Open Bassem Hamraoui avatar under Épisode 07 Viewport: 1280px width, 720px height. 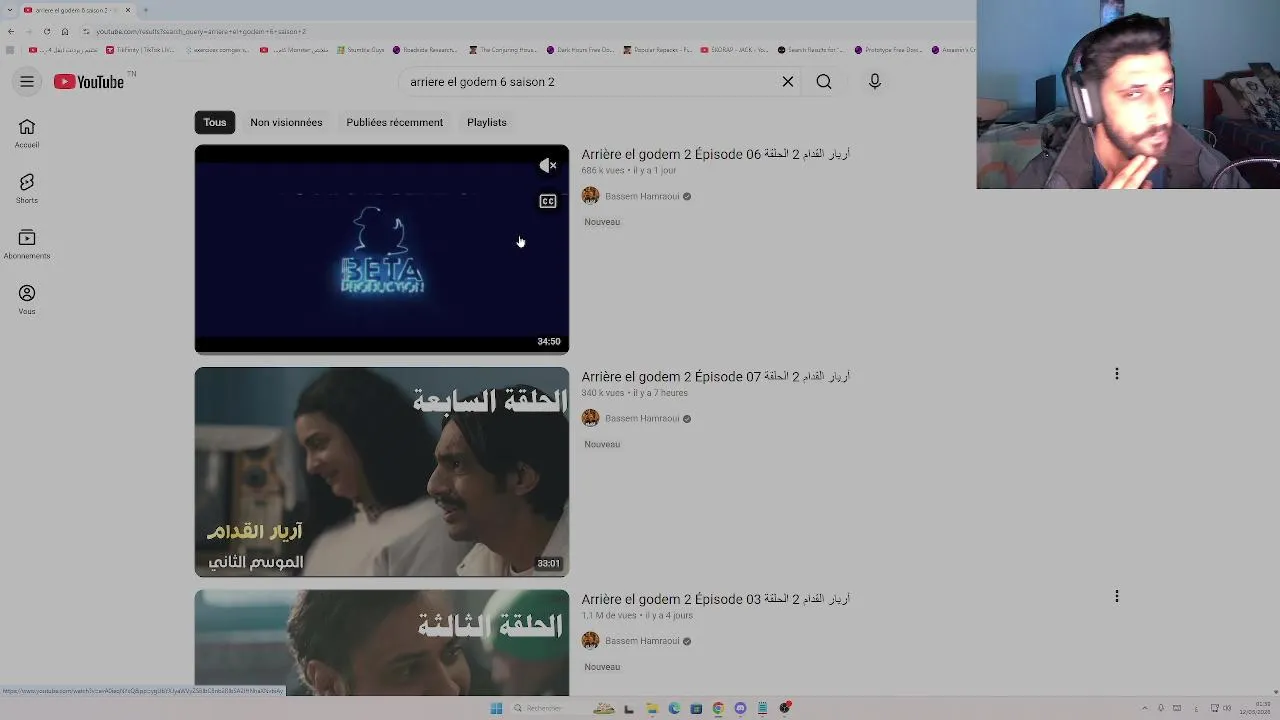590,418
